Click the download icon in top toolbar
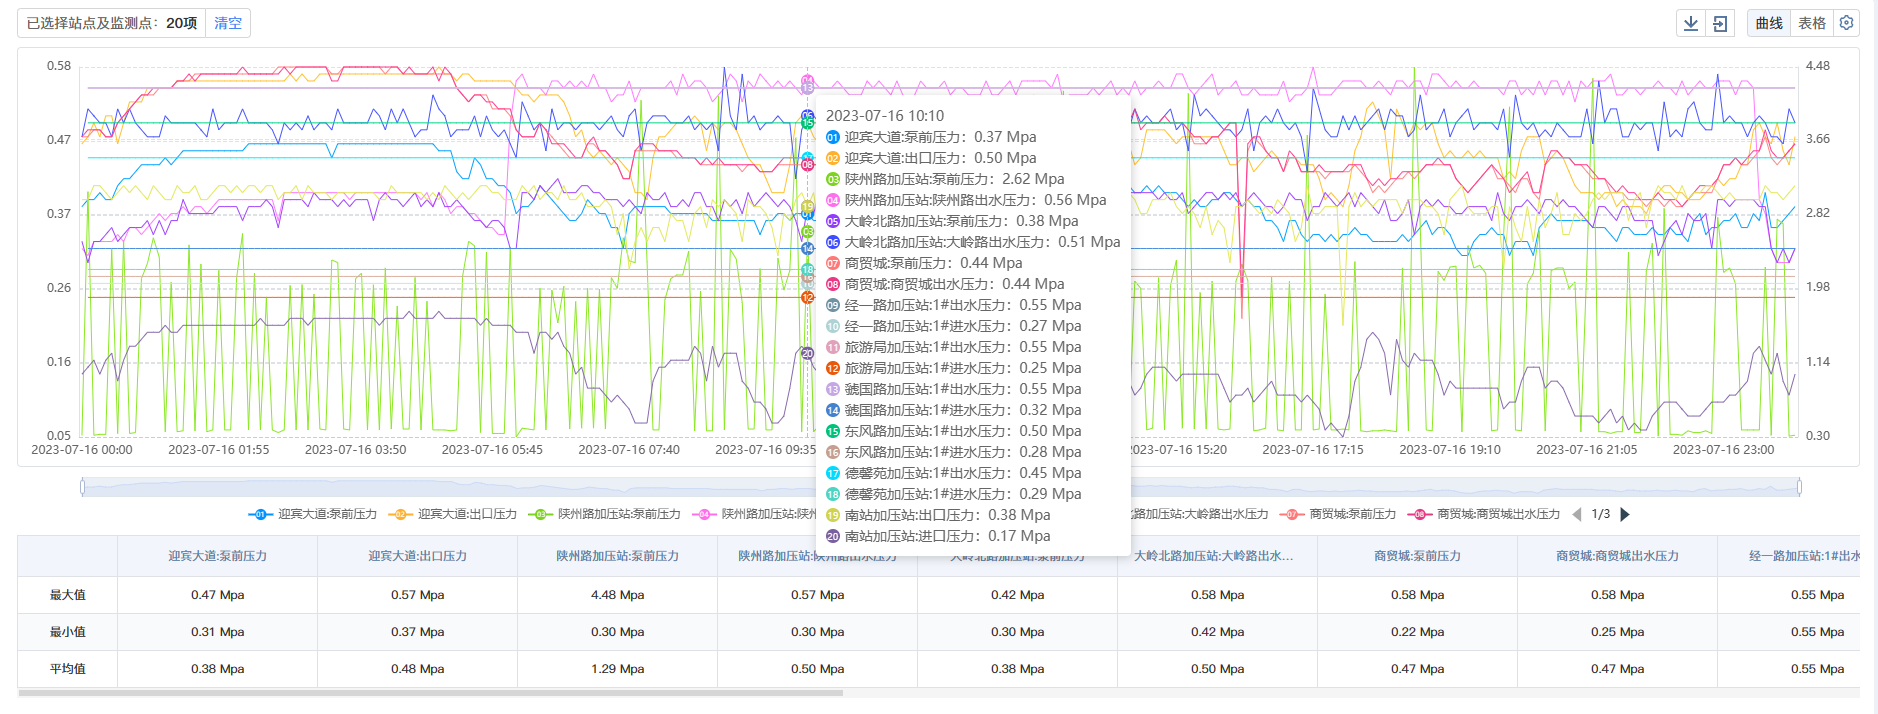Image resolution: width=1878 pixels, height=714 pixels. coord(1691,23)
